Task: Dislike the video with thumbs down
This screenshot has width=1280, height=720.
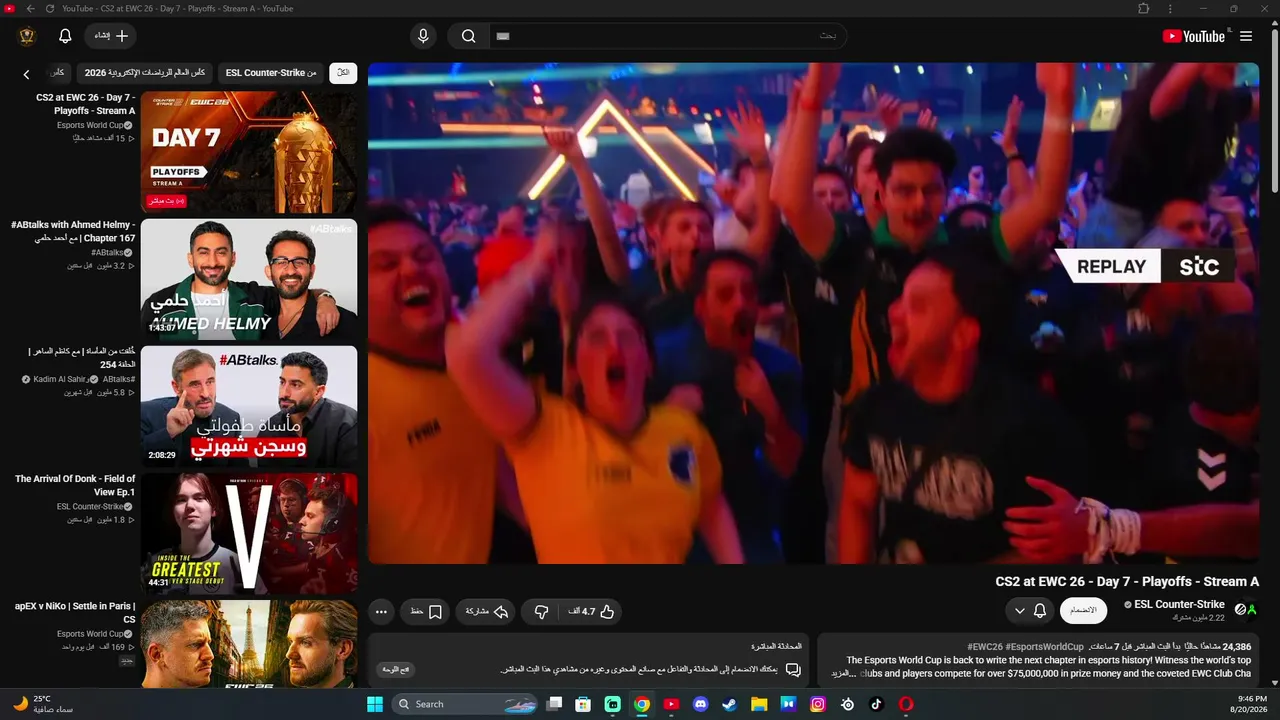Action: [542, 611]
